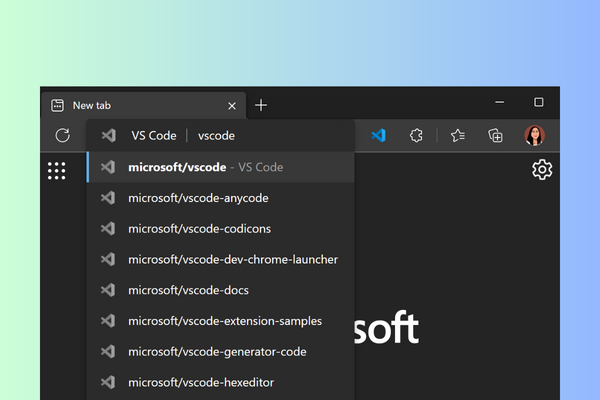Open the Extensions puzzle piece icon
Image resolution: width=600 pixels, height=400 pixels.
point(416,136)
